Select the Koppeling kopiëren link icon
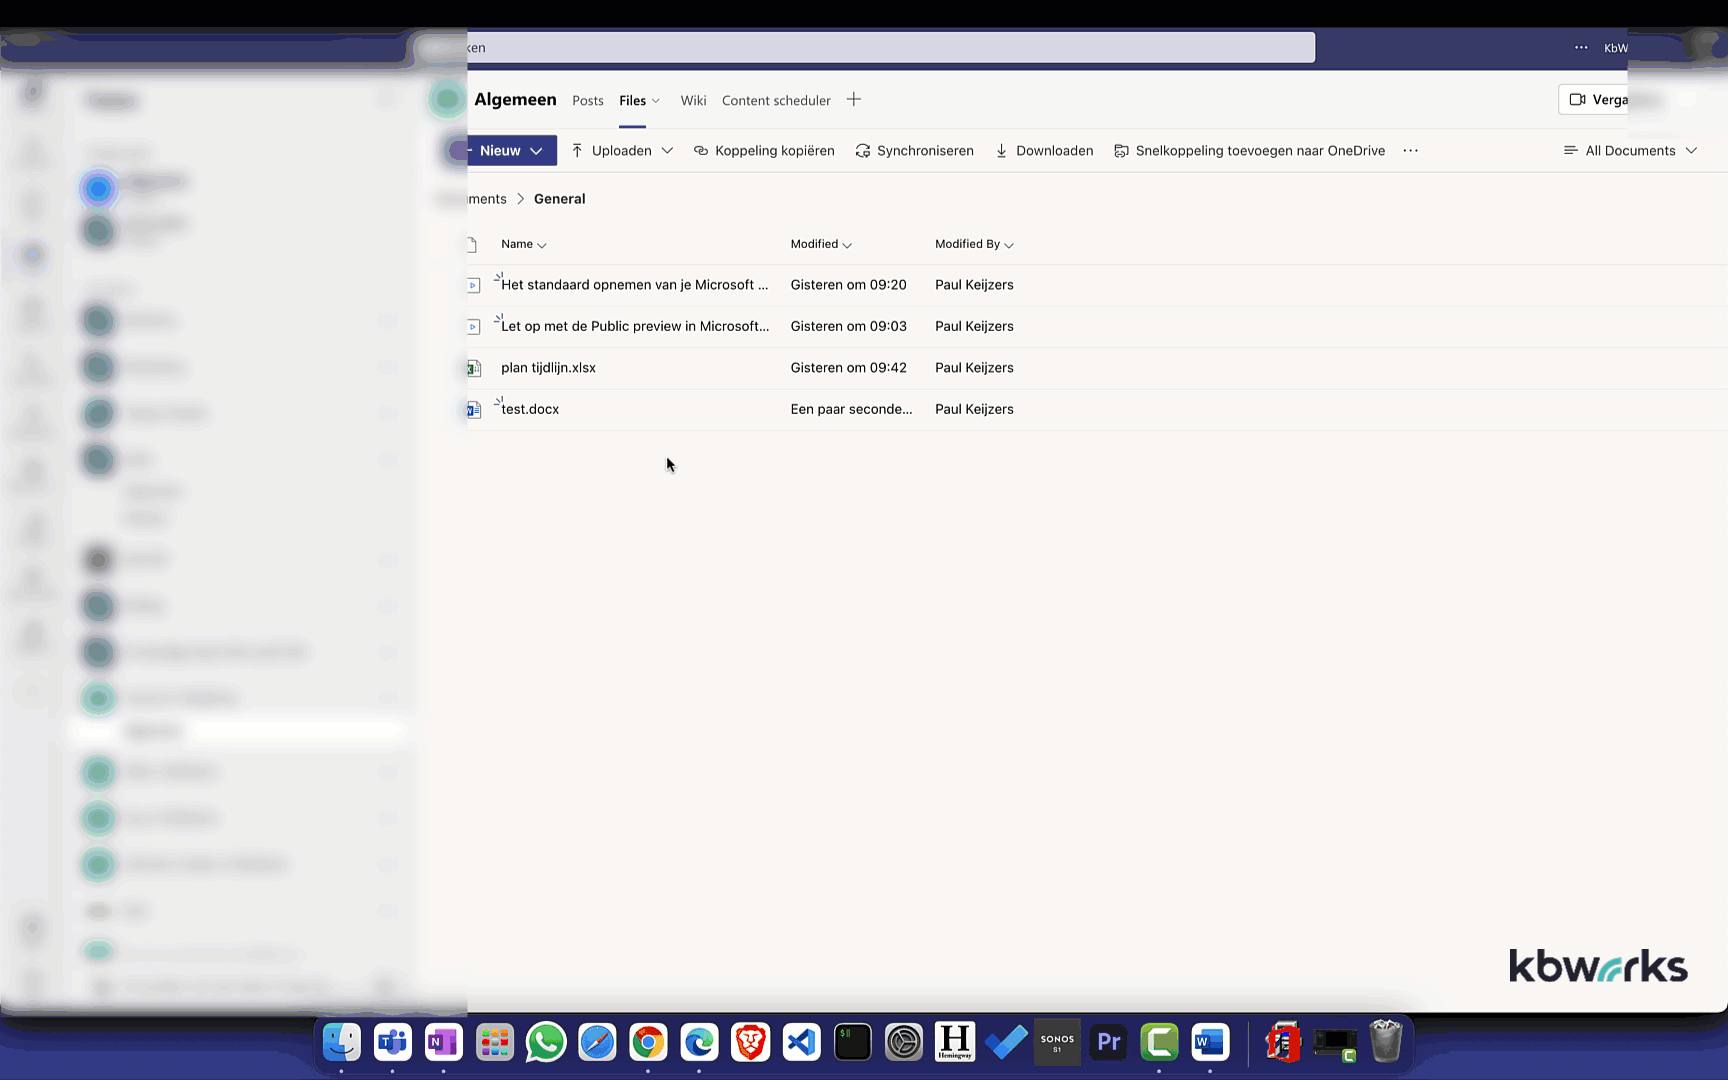Screen dimensions: 1728x1080 (700, 150)
